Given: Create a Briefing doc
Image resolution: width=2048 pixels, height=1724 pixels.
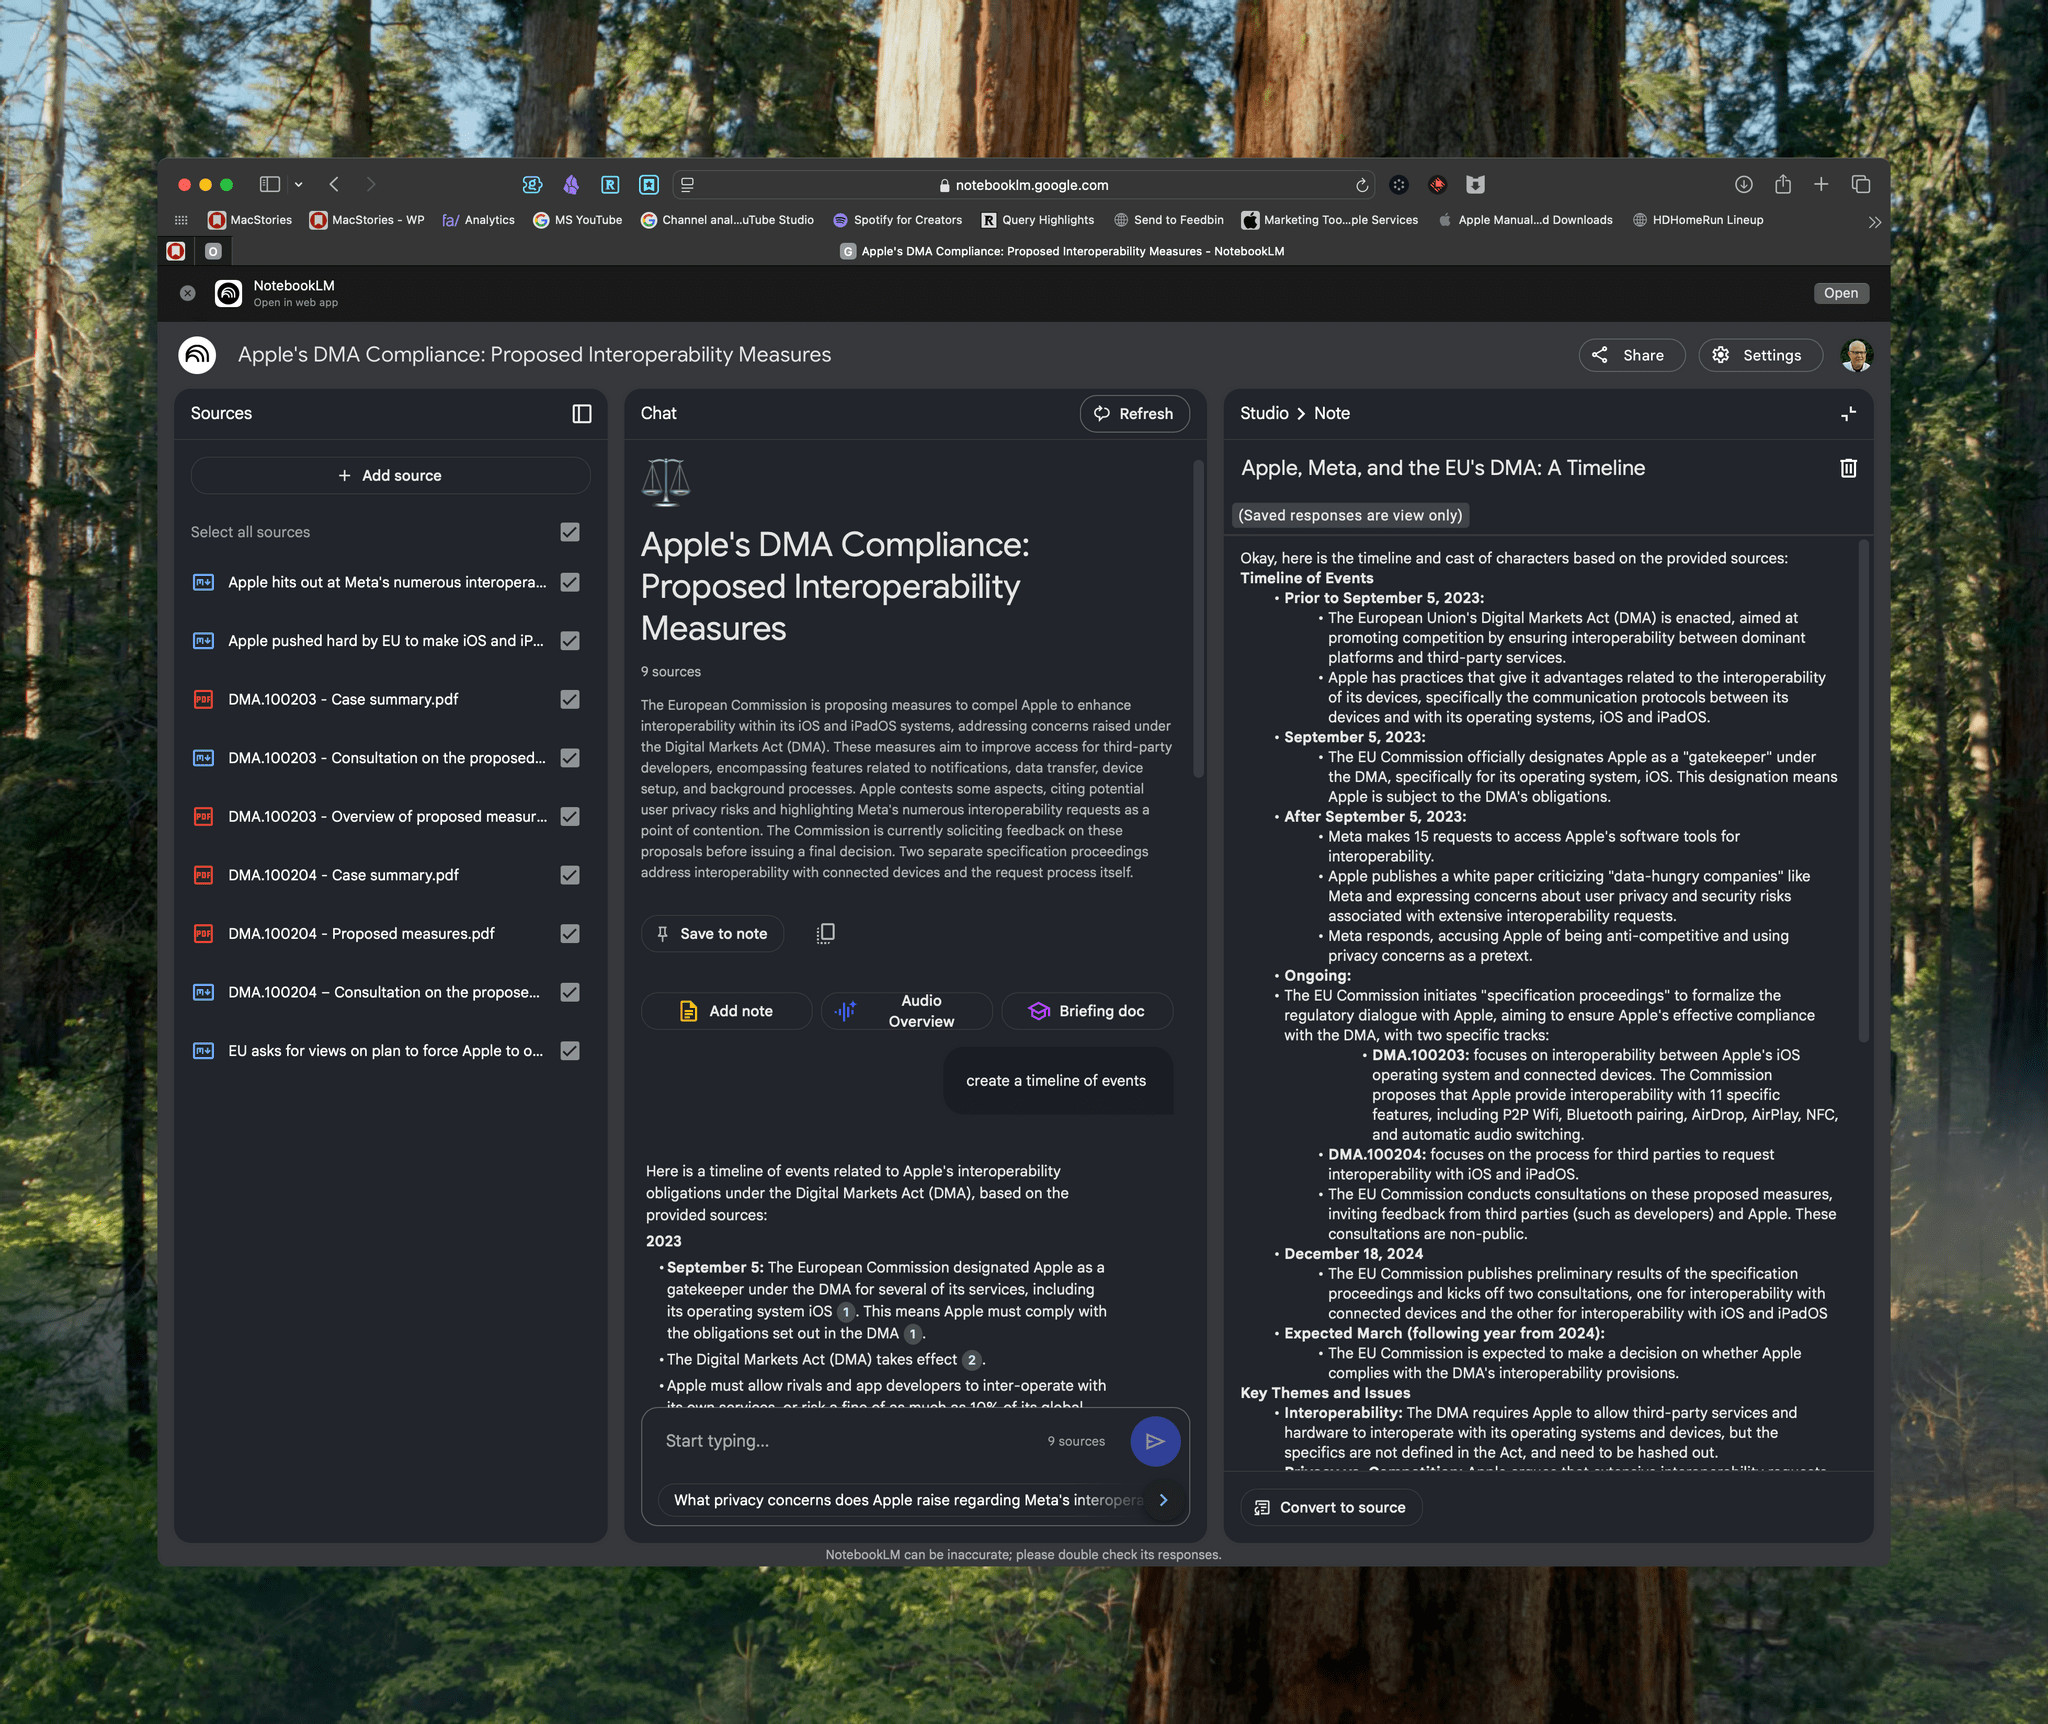Looking at the screenshot, I should (x=1087, y=1011).
